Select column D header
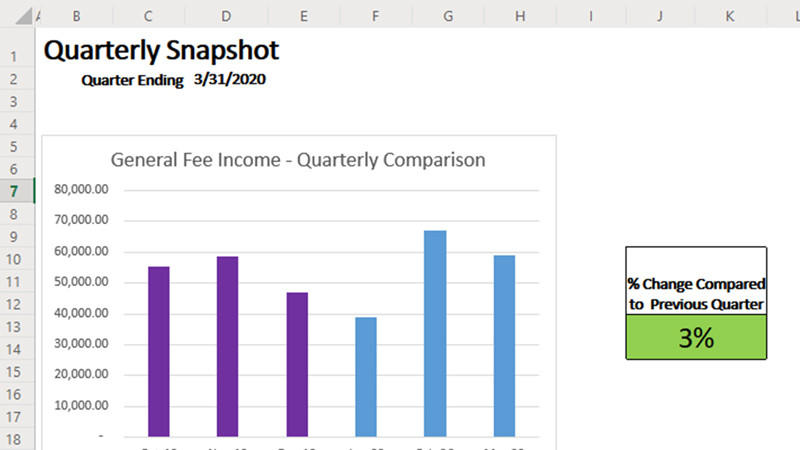Viewport: 800px width, 450px height. pos(226,16)
